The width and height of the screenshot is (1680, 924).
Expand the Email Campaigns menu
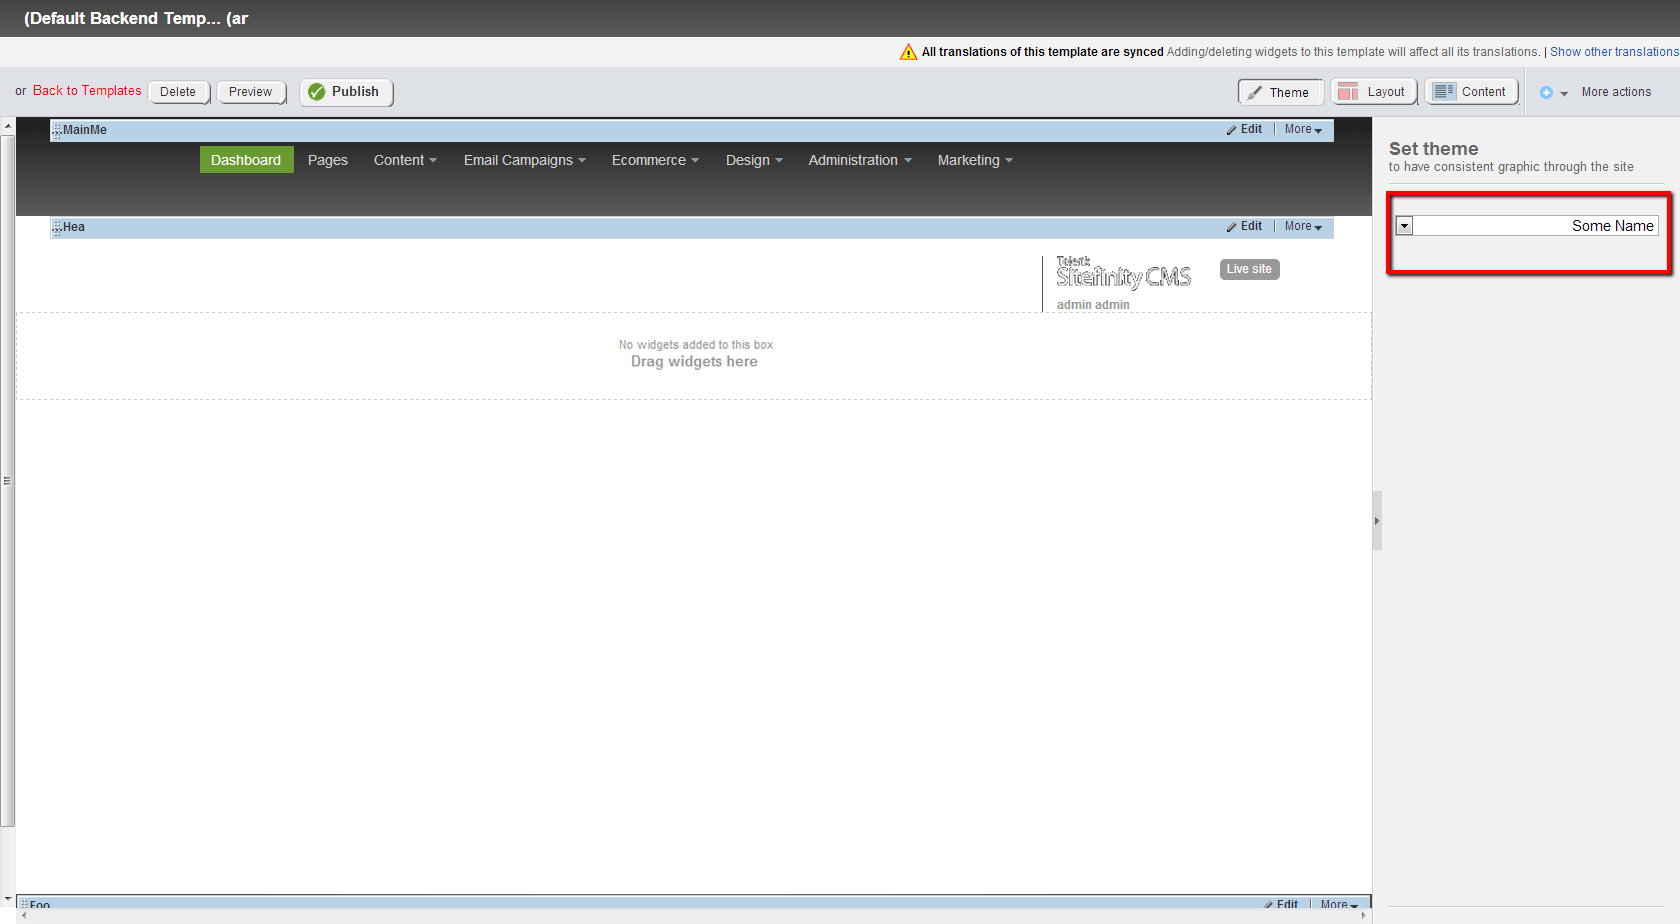pos(525,160)
